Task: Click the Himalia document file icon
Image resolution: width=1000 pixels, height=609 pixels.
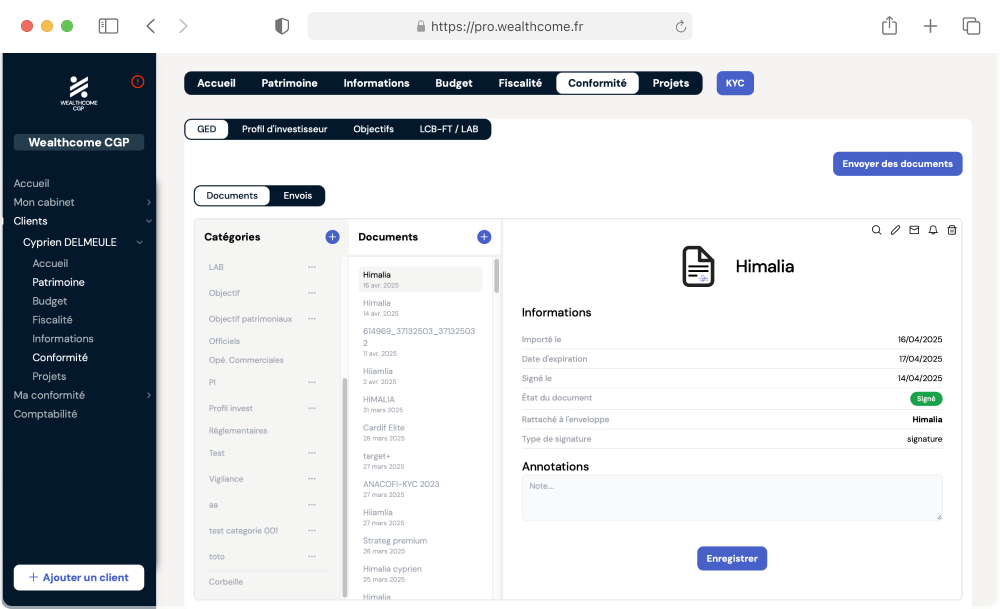Action: 698,267
